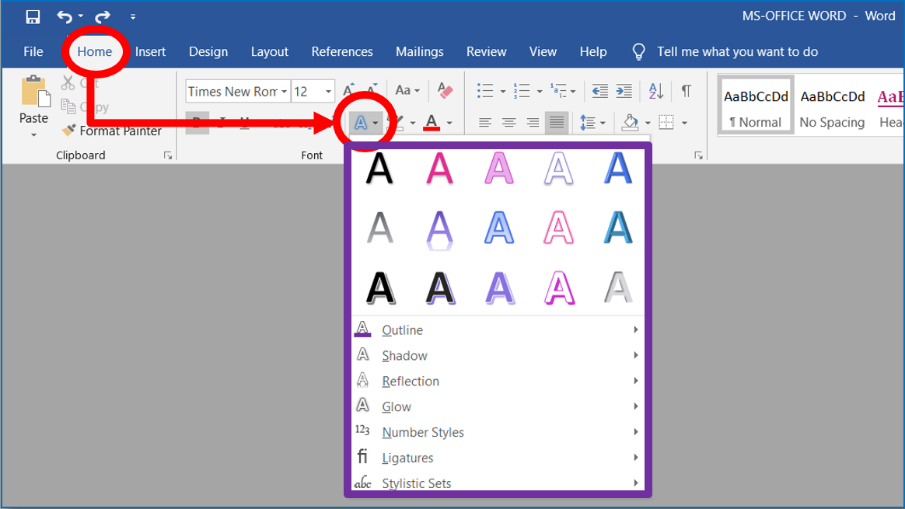Open the Number Styles submenu
The height and width of the screenshot is (509, 905).
coord(498,432)
